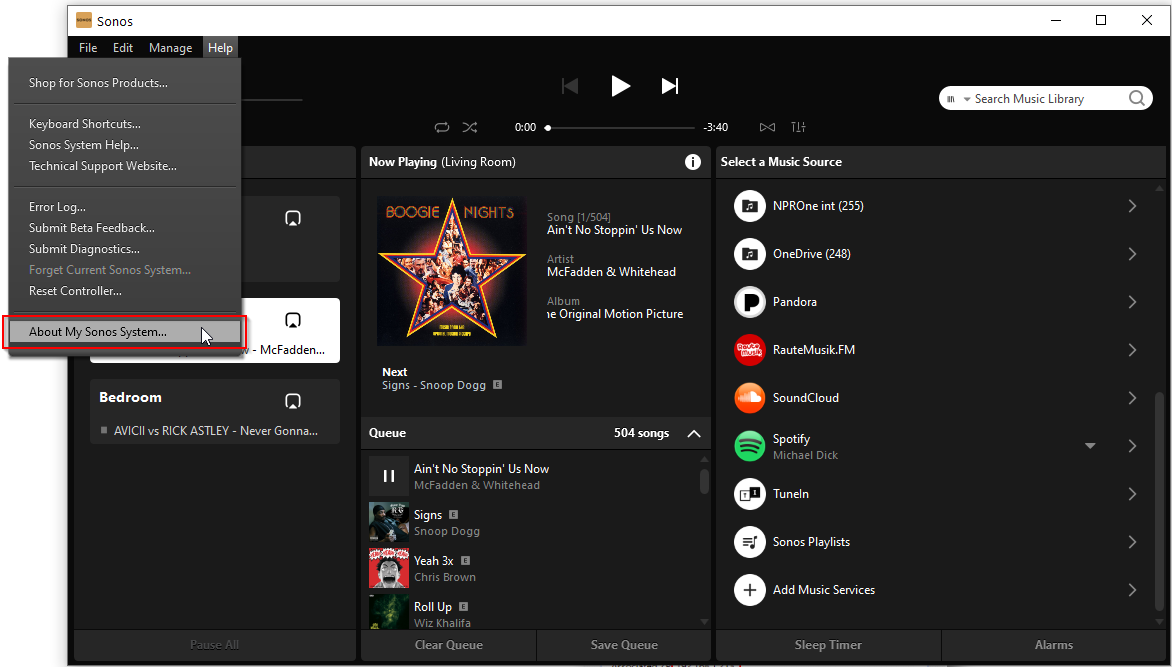Select the TuneIn service icon
1172x667 pixels.
(750, 494)
